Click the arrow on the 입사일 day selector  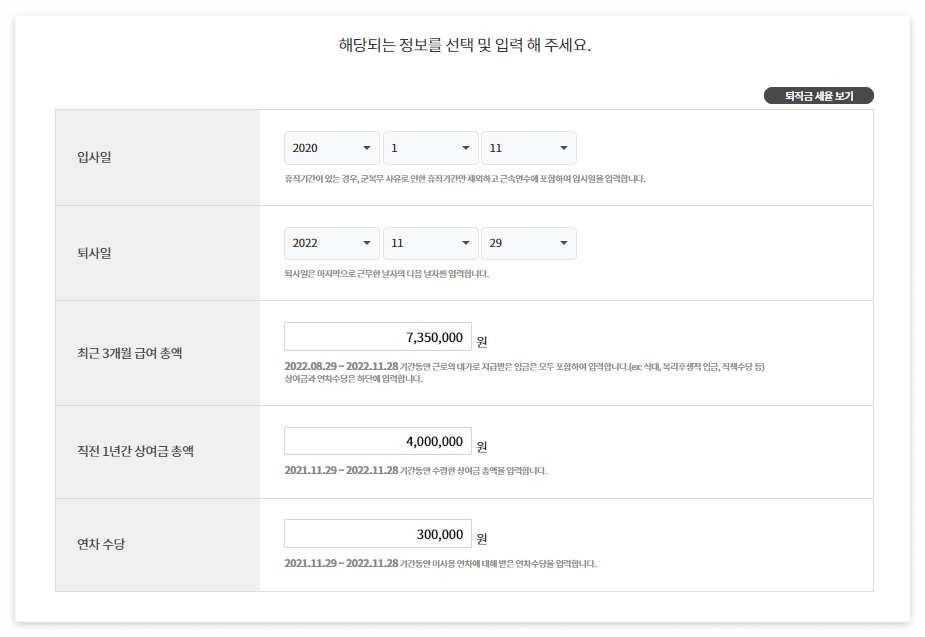(x=563, y=147)
